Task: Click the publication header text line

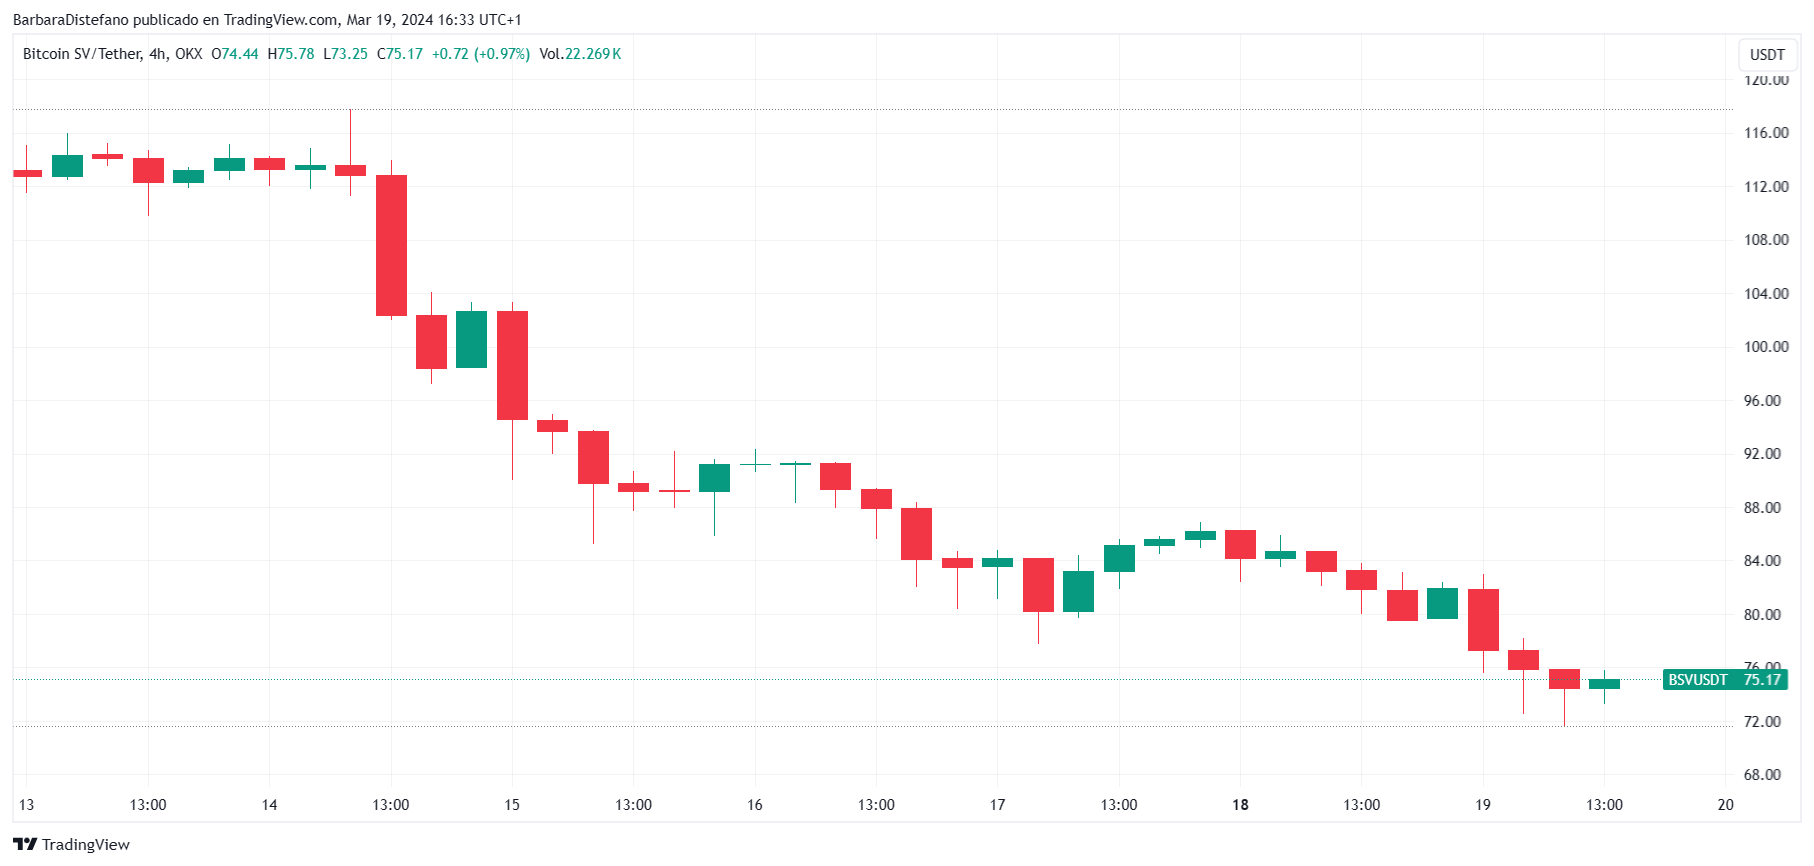Action: click(x=267, y=20)
